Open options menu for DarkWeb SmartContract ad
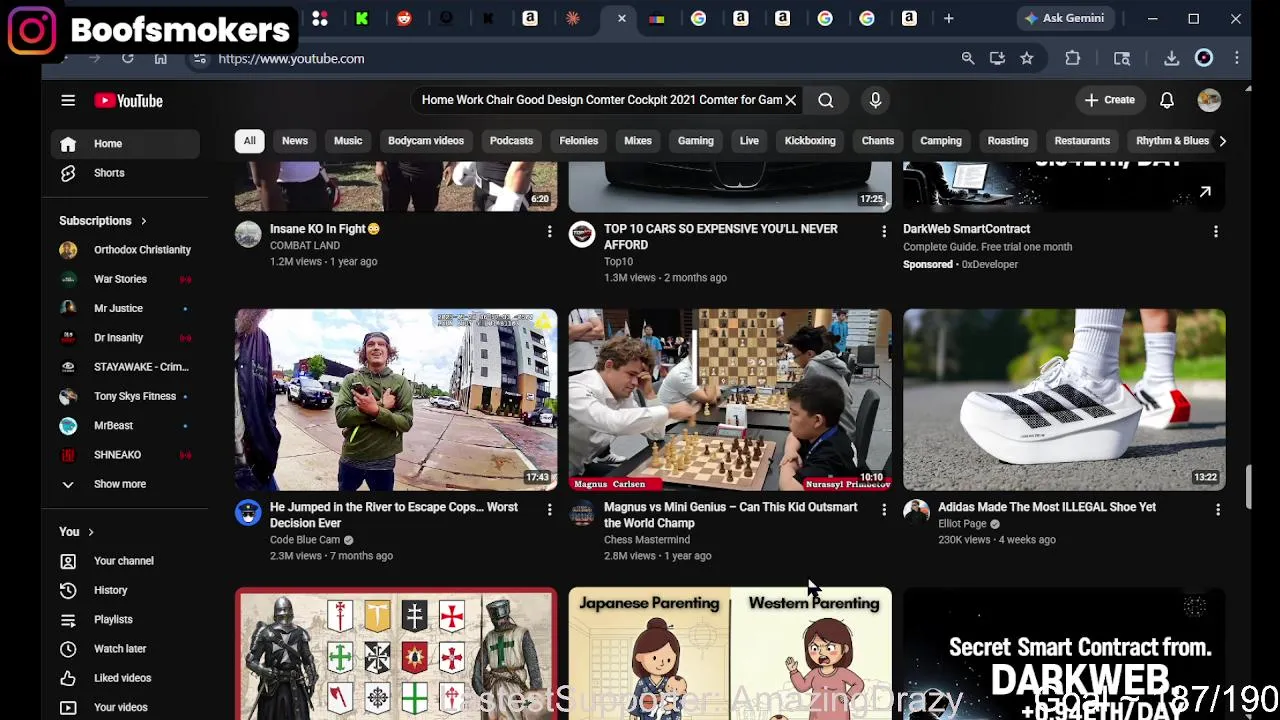 point(1216,232)
